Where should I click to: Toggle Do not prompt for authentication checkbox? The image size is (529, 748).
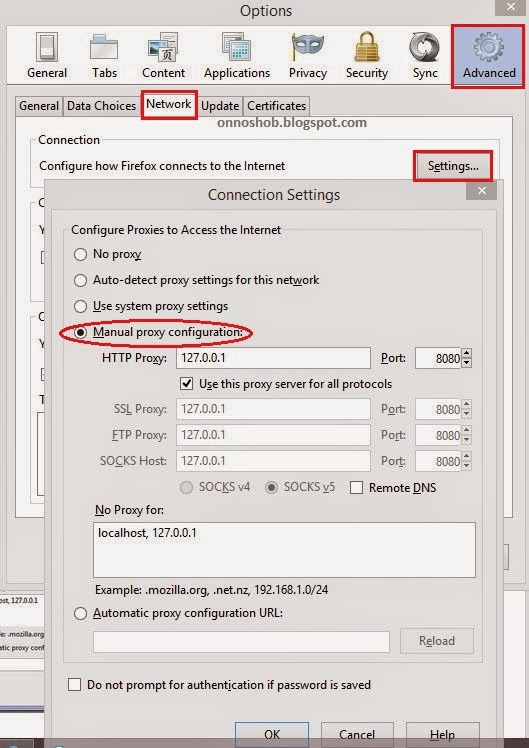pos(74,685)
